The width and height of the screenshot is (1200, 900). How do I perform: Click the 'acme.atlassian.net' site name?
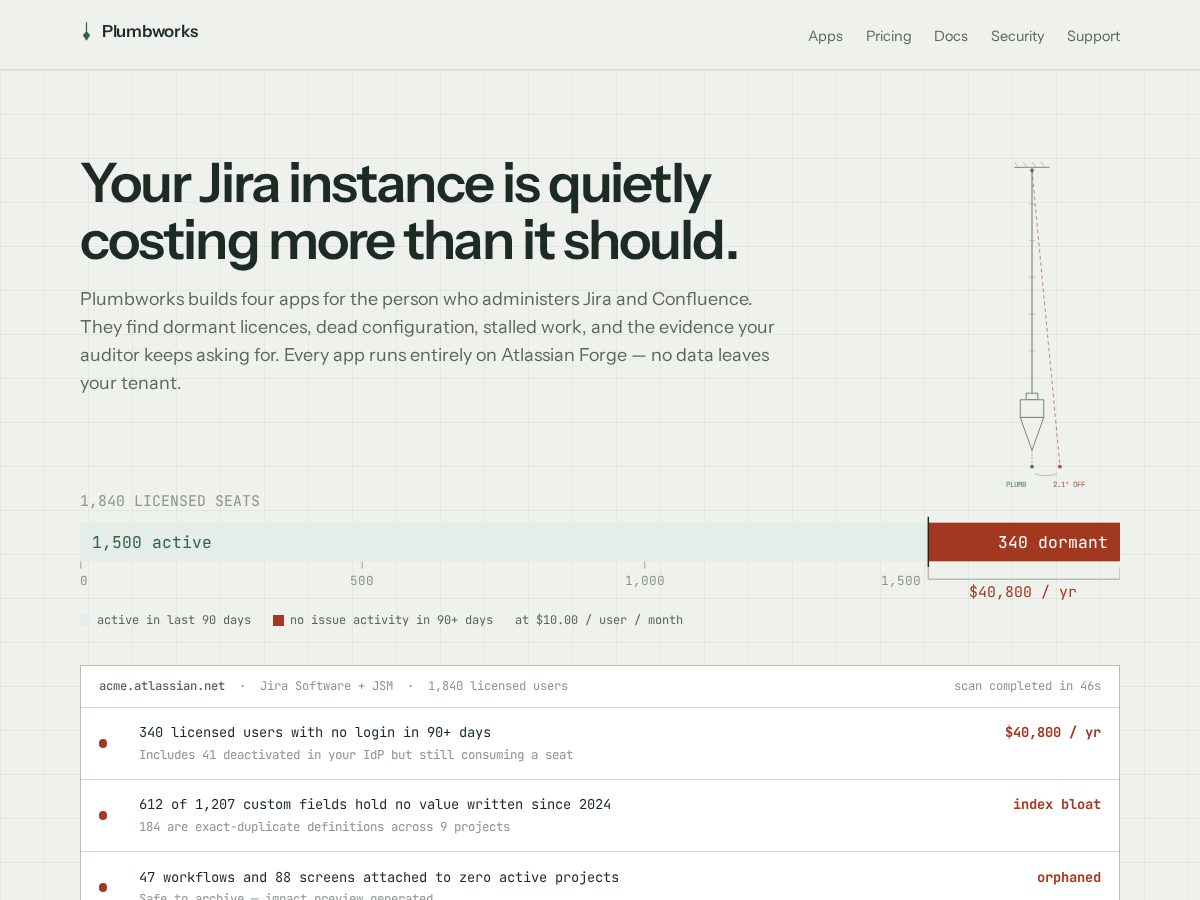click(x=162, y=686)
